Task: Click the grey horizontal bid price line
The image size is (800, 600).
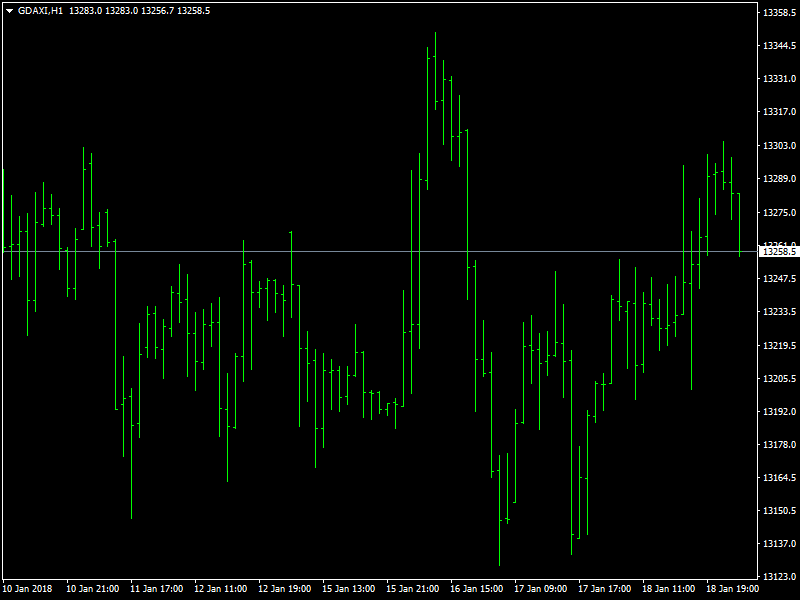Action: coord(379,252)
